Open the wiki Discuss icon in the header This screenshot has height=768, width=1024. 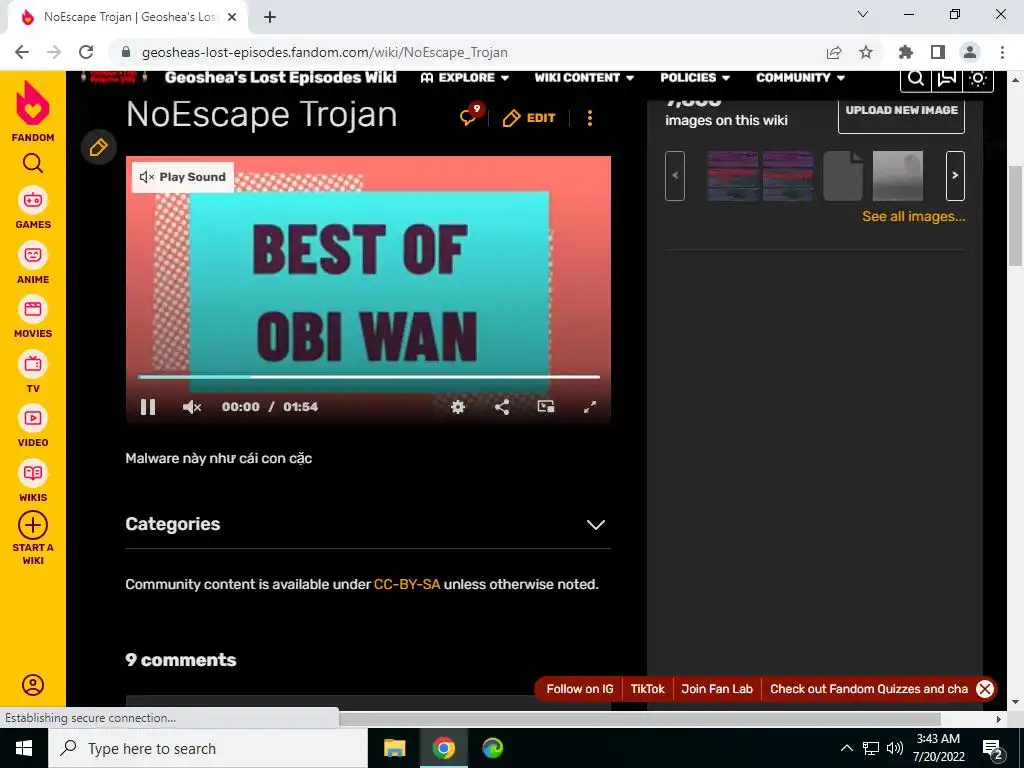click(946, 78)
